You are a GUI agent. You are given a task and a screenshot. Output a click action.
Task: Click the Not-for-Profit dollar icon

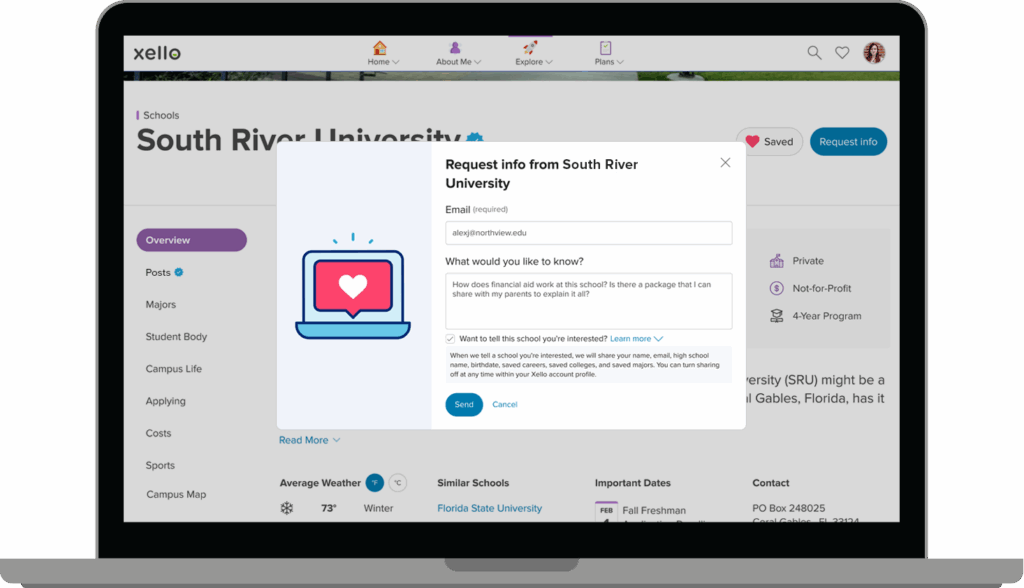[x=776, y=288]
